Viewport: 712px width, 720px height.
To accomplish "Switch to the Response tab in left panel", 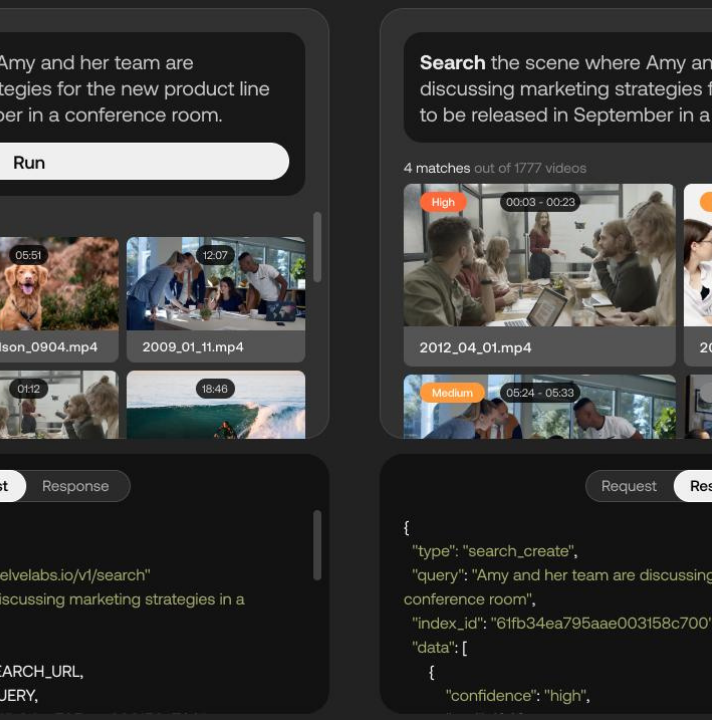I will (x=75, y=486).
